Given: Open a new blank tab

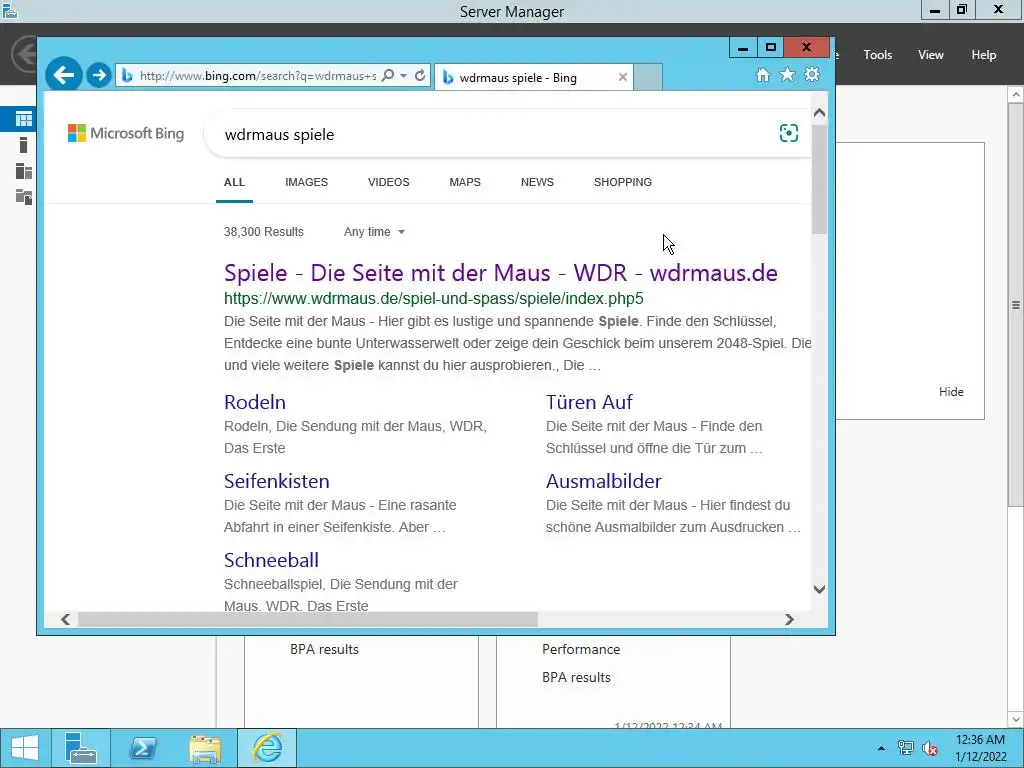Looking at the screenshot, I should pos(648,77).
